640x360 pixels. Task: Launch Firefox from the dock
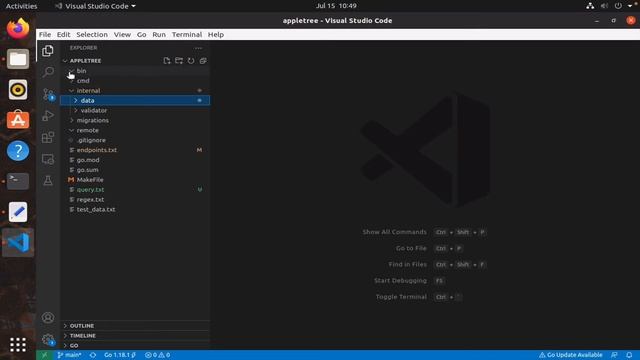coord(18,29)
